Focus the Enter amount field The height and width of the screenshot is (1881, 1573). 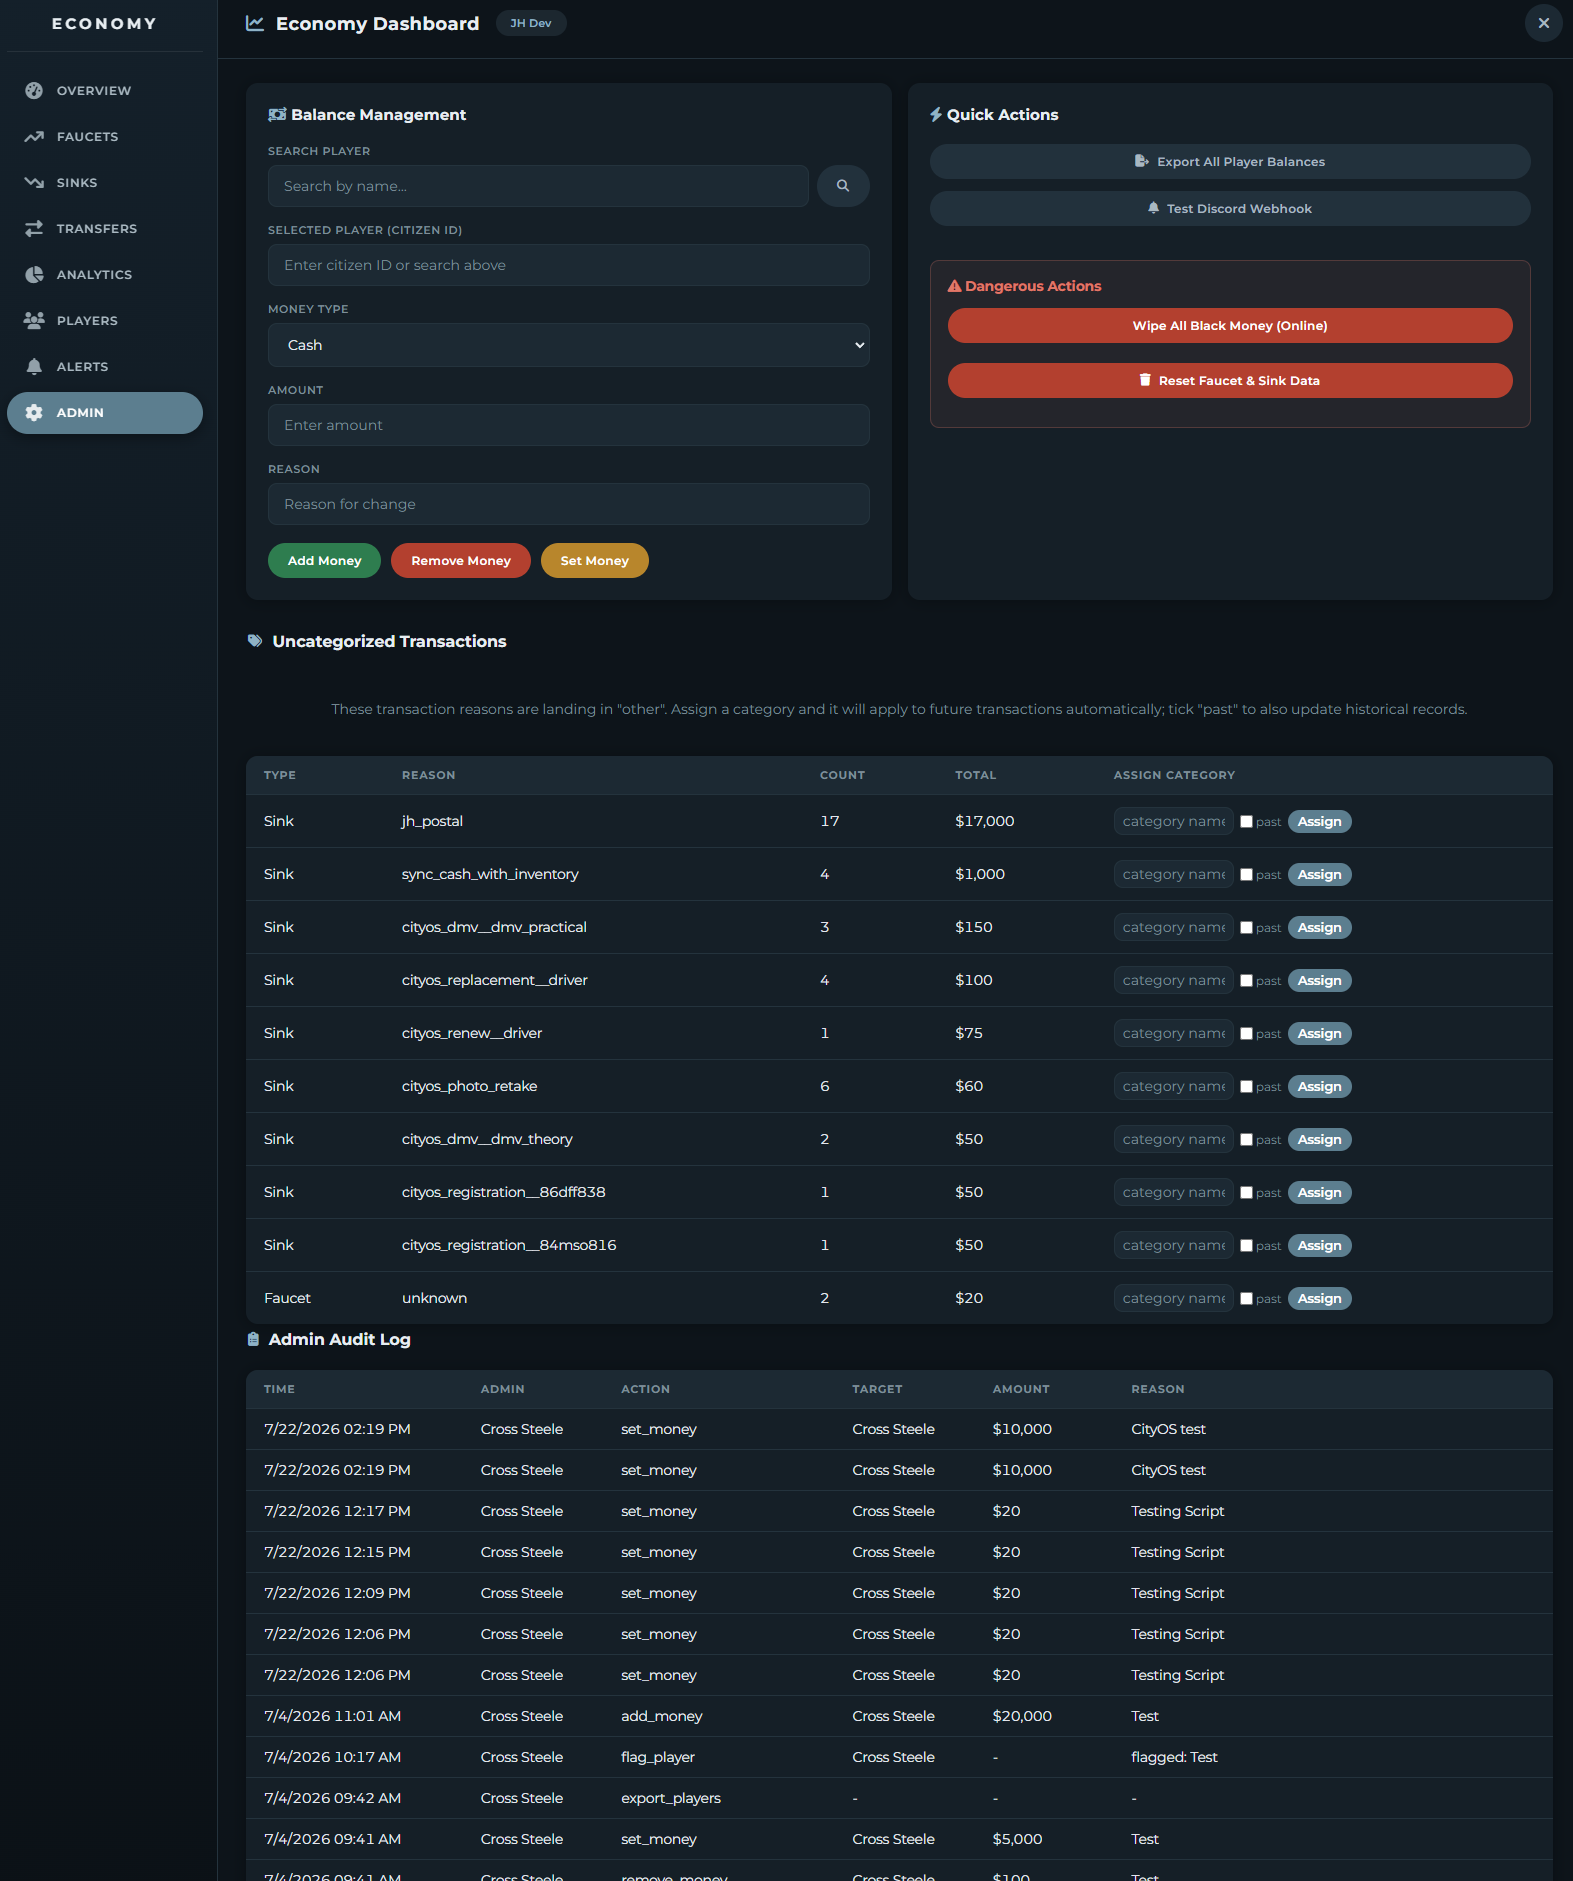pos(569,425)
